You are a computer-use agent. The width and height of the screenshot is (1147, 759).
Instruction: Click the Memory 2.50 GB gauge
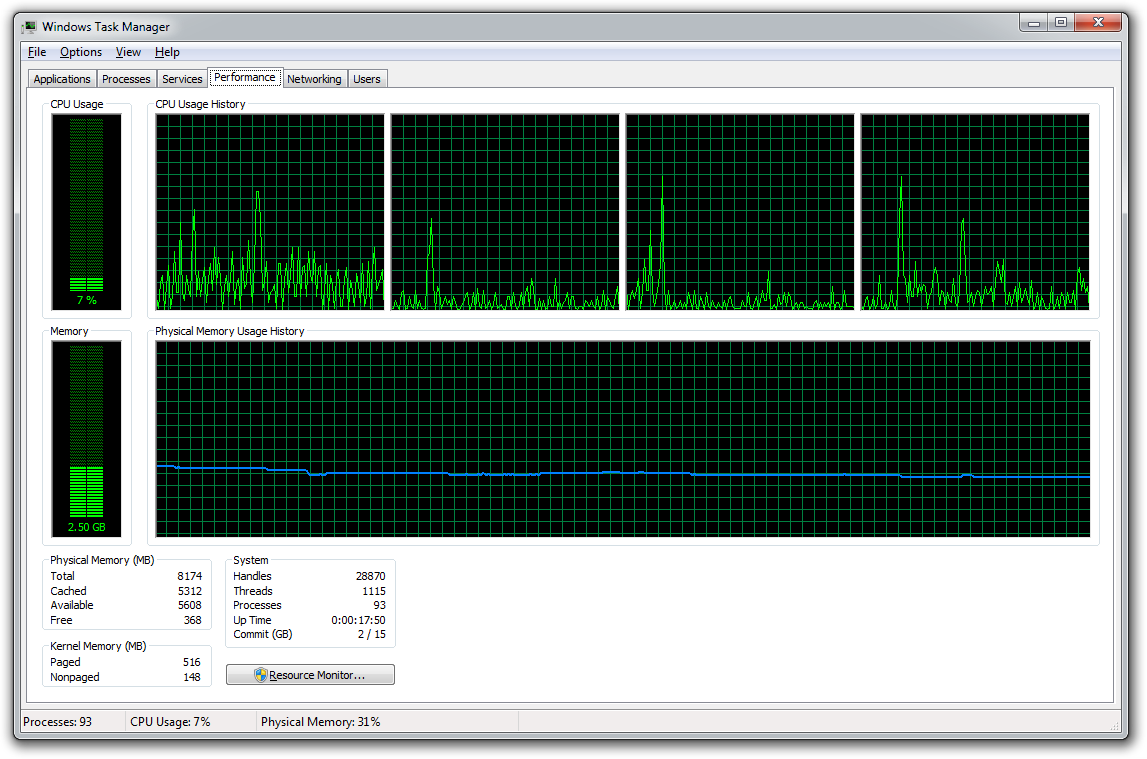click(x=86, y=439)
